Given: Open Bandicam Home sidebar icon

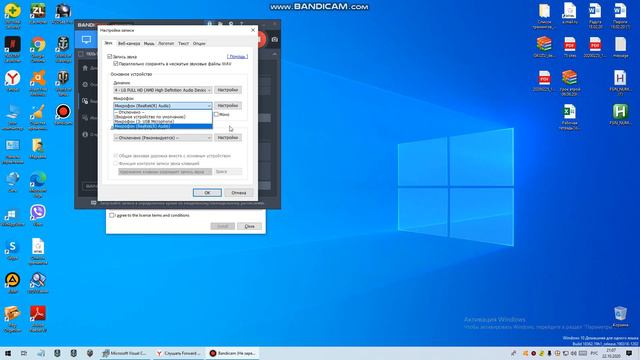Looking at the screenshot, I should 85,68.
